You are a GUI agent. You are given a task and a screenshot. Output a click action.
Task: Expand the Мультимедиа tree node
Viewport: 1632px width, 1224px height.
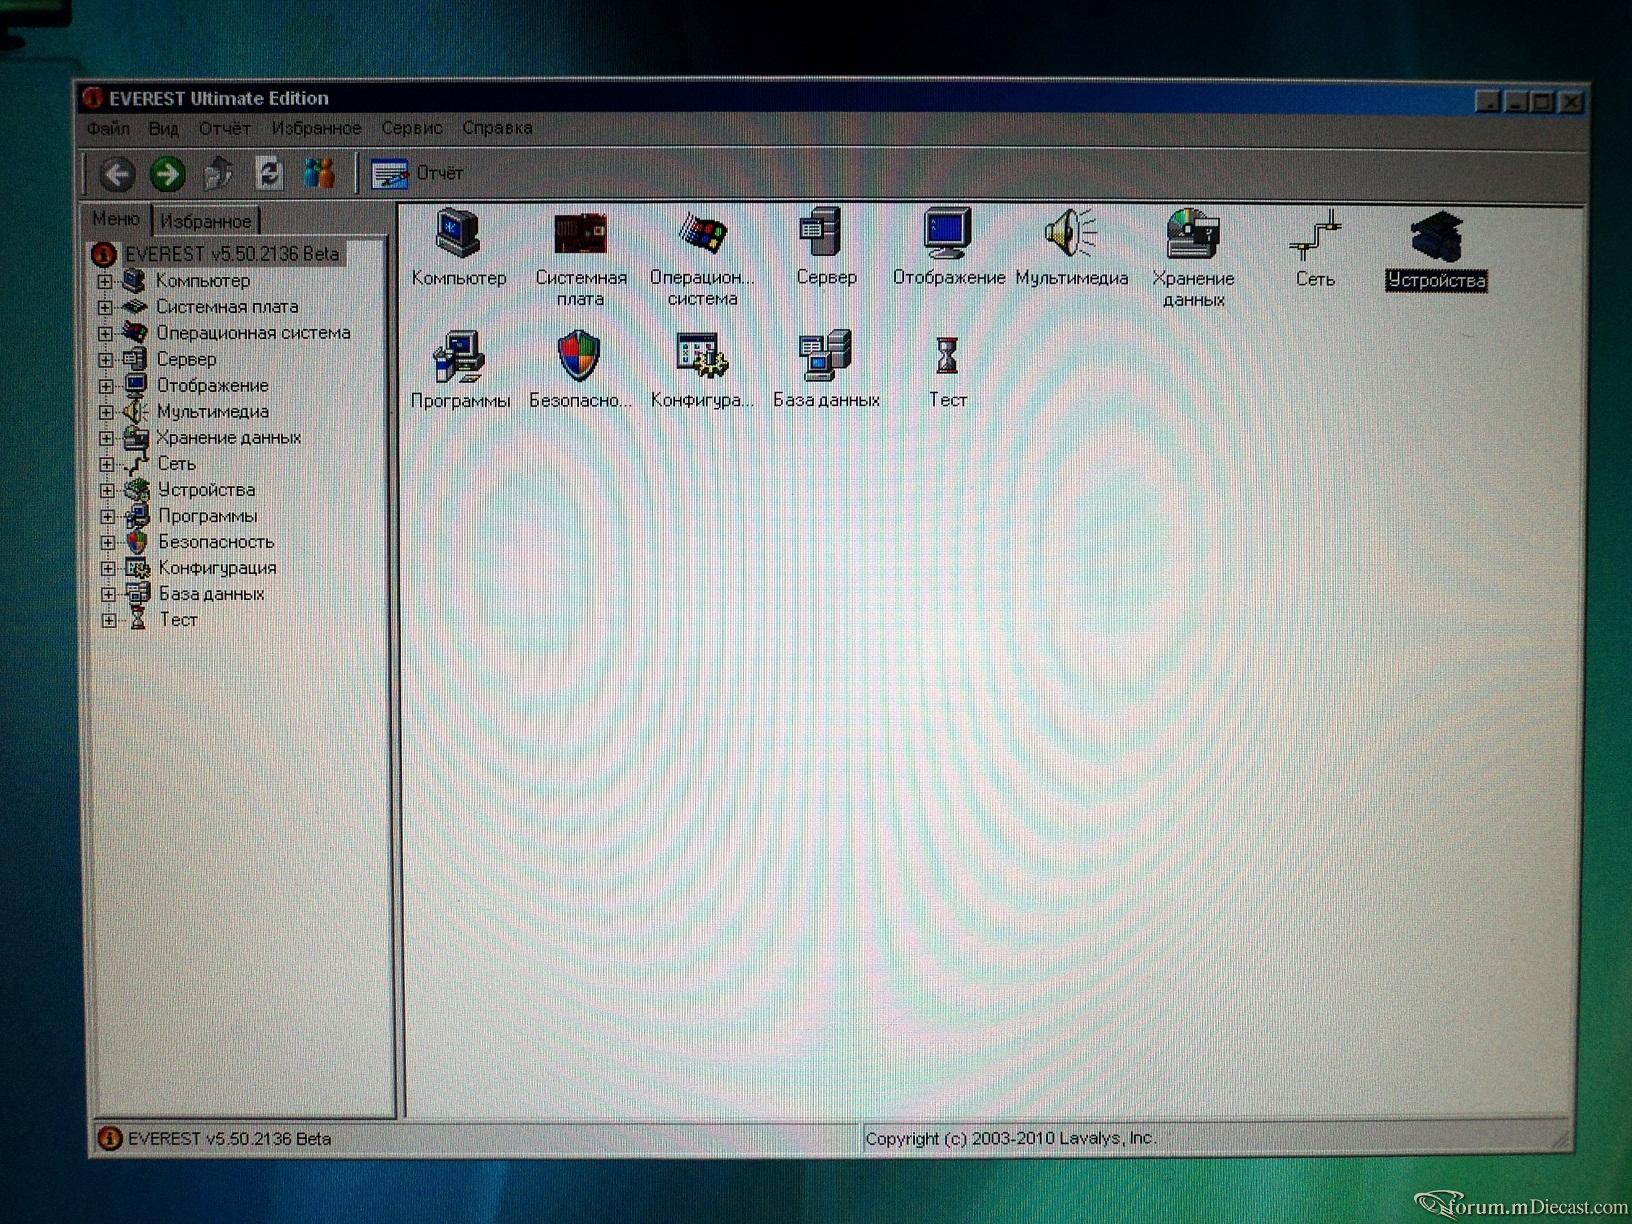click(x=106, y=412)
